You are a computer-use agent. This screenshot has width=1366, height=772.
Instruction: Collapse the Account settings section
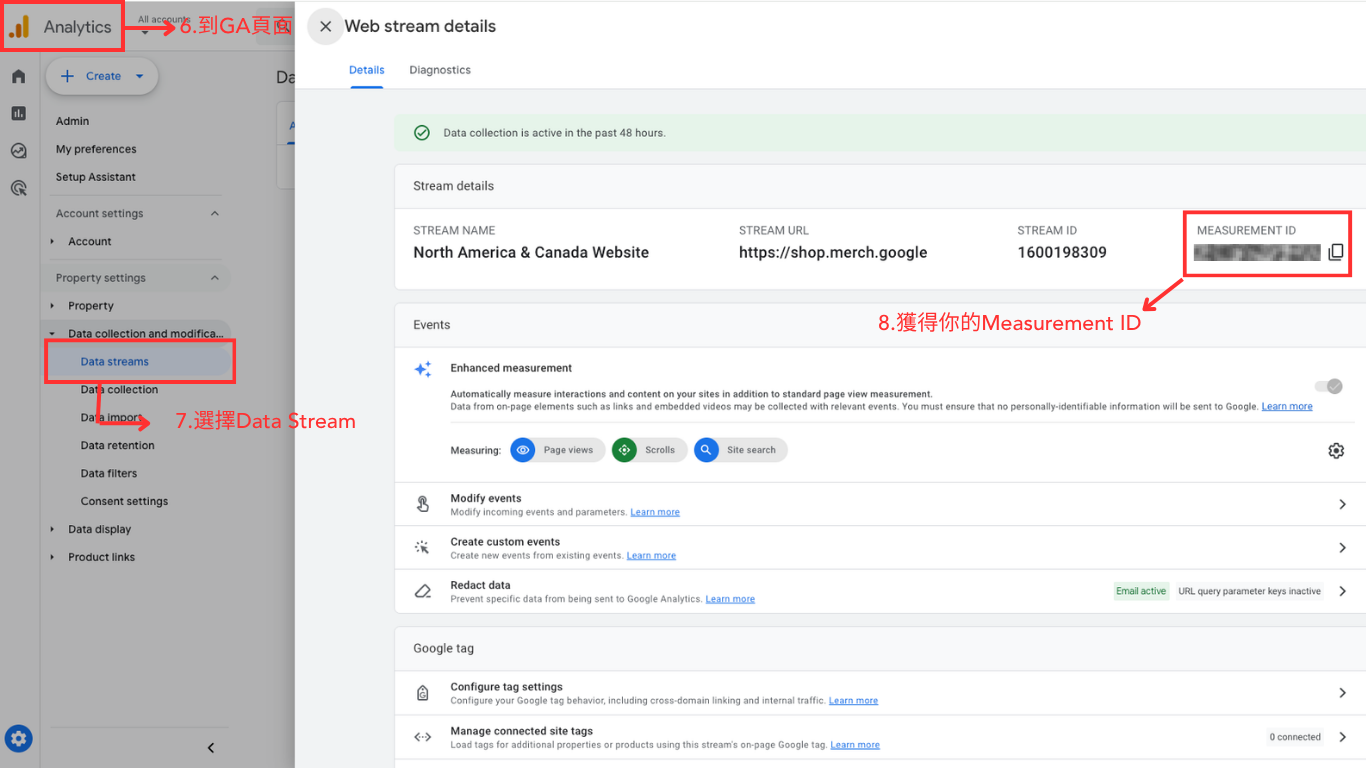click(214, 214)
